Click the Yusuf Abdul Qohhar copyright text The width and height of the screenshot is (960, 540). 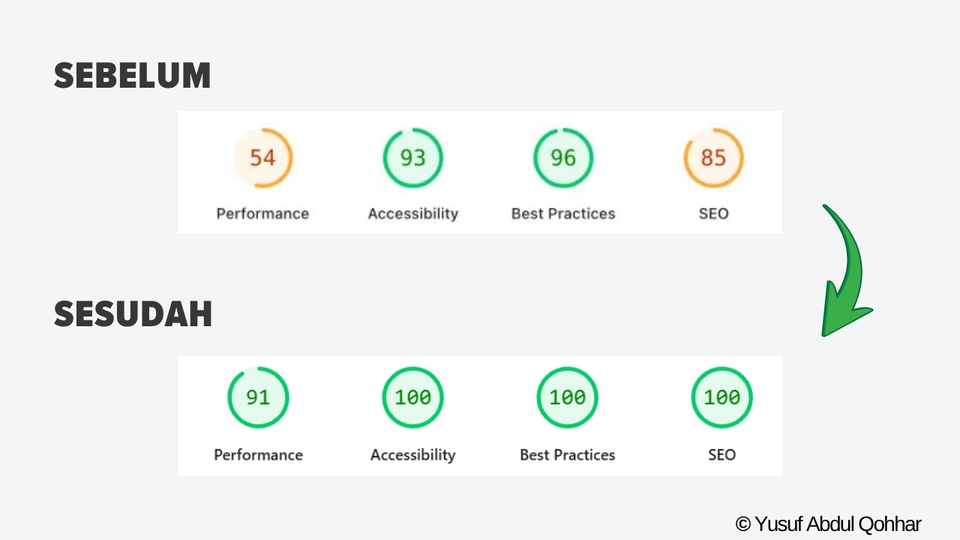[828, 523]
